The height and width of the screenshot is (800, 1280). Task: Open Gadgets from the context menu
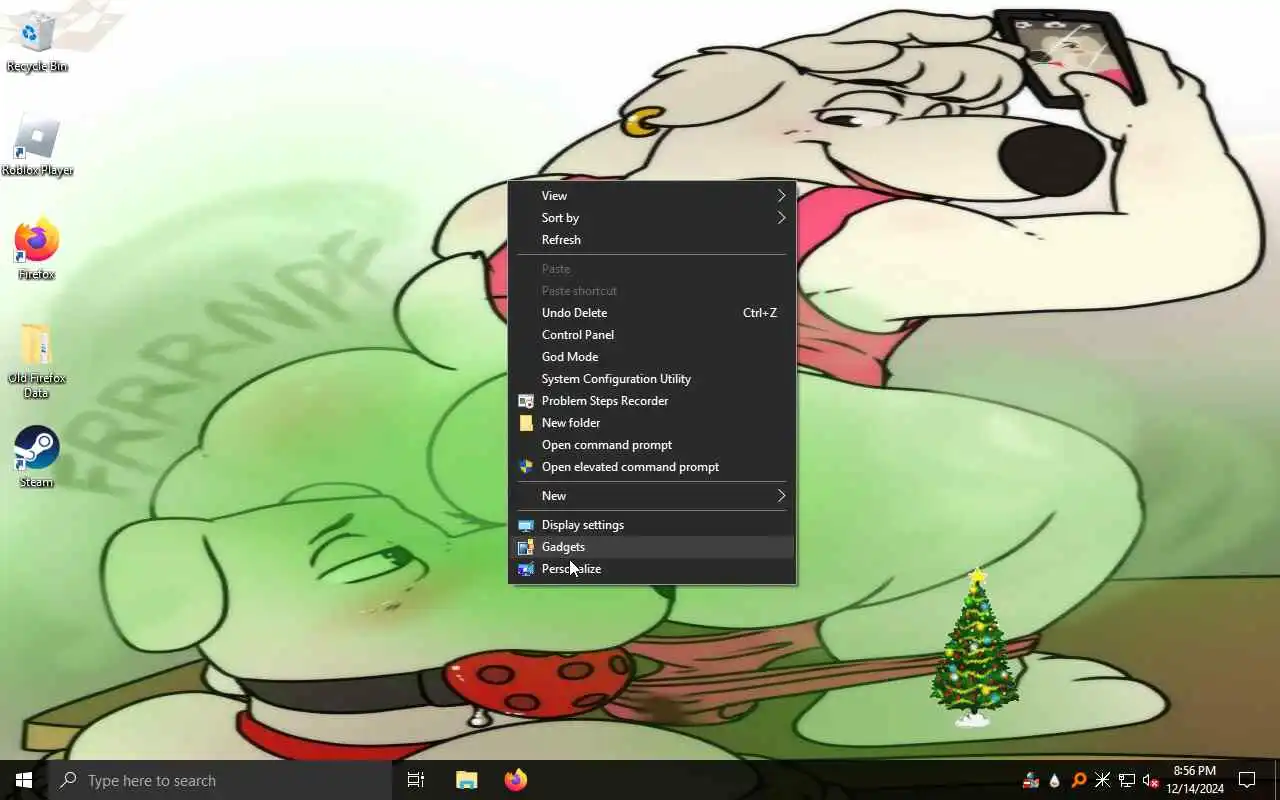[652, 547]
